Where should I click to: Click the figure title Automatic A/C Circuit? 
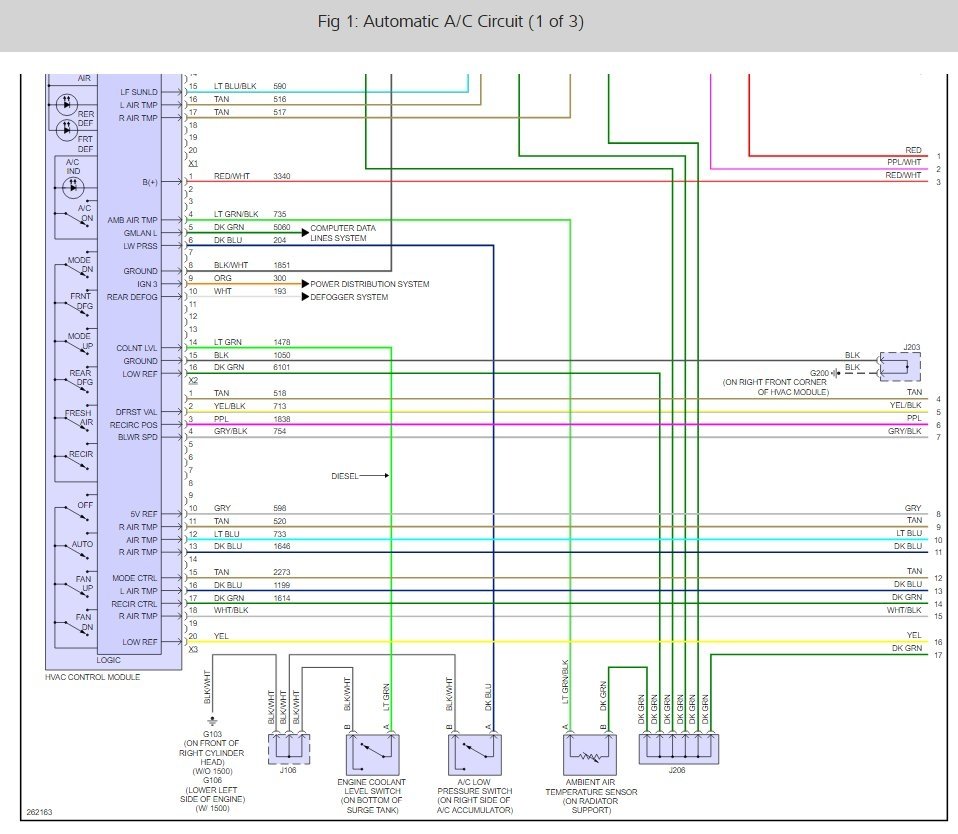450,21
